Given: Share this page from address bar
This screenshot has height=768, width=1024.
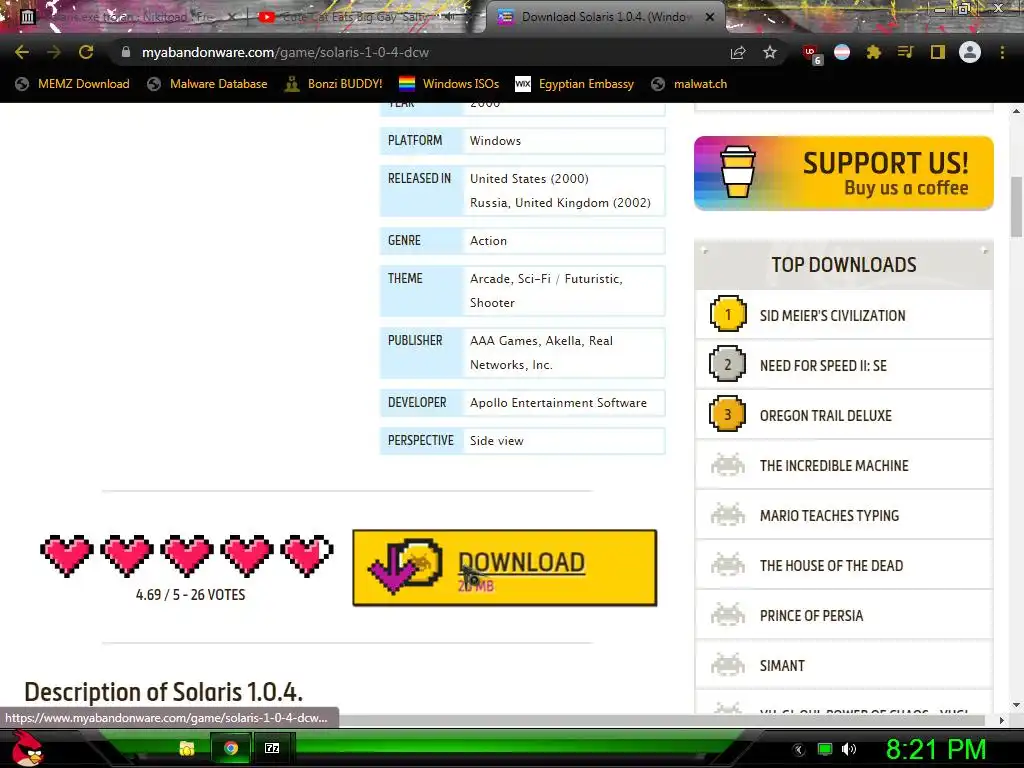Looking at the screenshot, I should click(738, 52).
